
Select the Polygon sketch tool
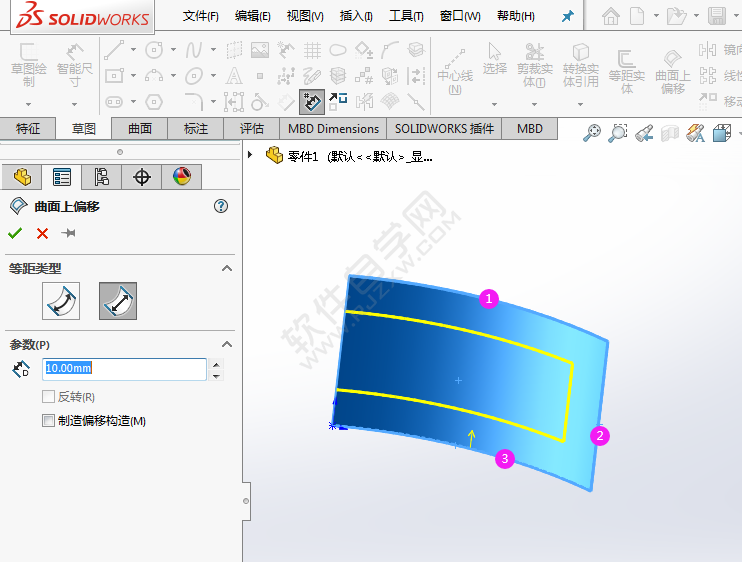click(154, 102)
